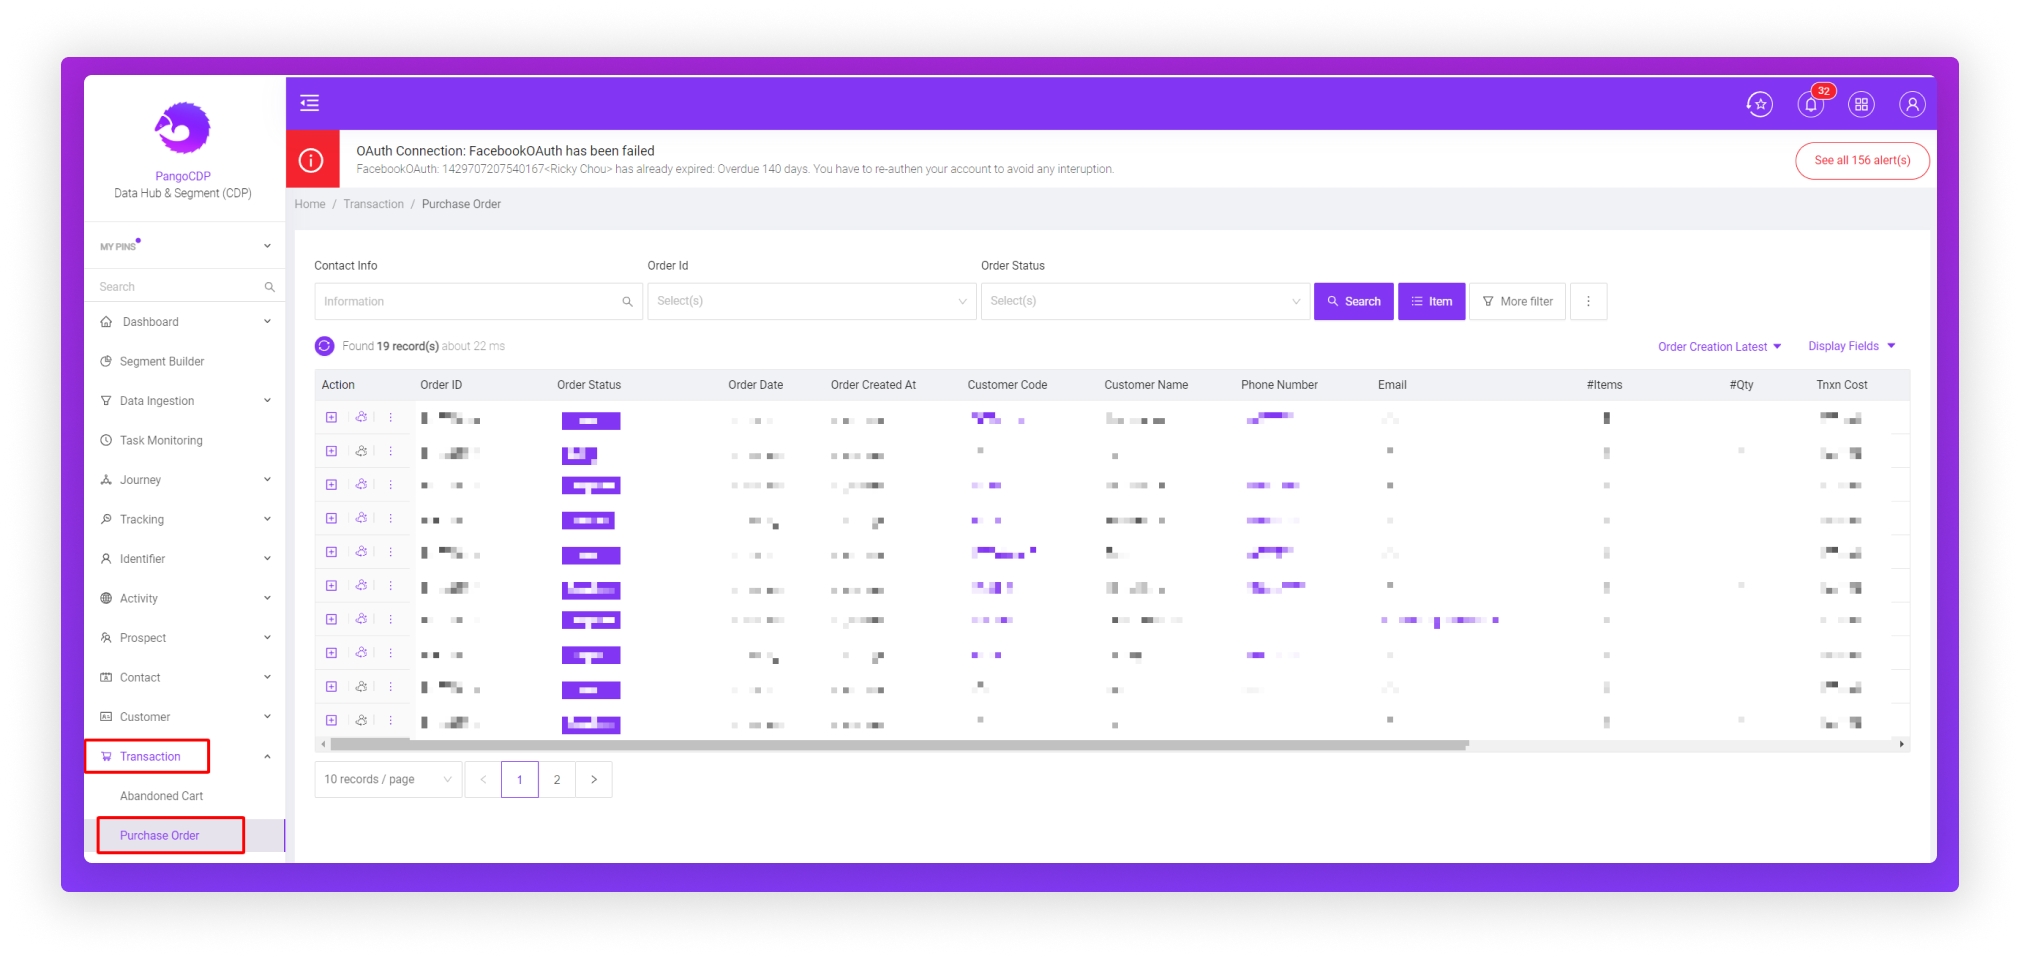Collapse the sidebar with the hamburger icon
This screenshot has width=2022, height=959.
pyautogui.click(x=310, y=103)
